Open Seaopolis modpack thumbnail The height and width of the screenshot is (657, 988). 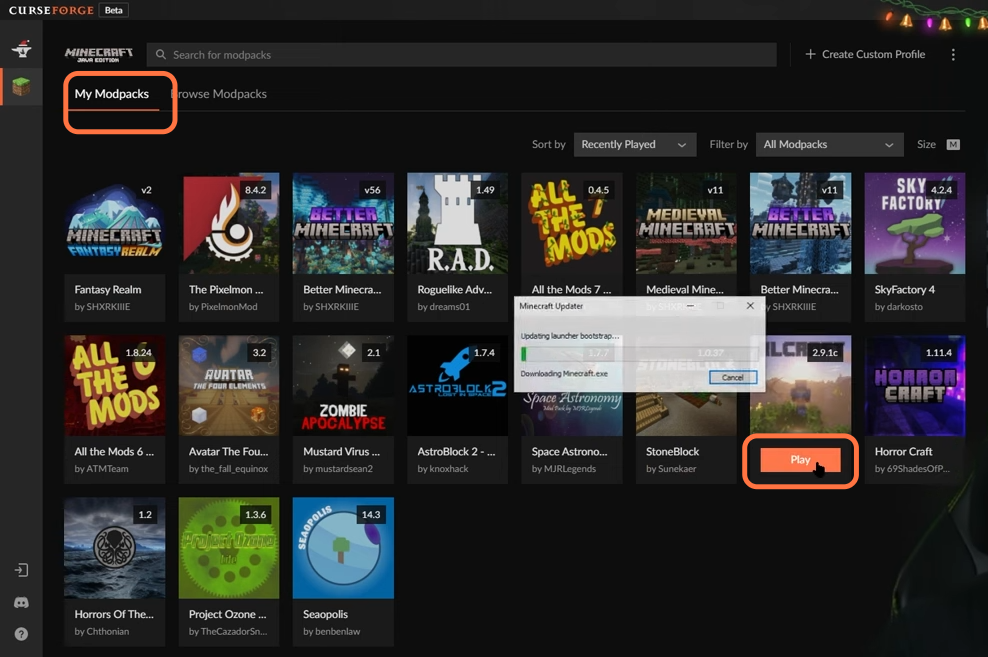pos(343,548)
